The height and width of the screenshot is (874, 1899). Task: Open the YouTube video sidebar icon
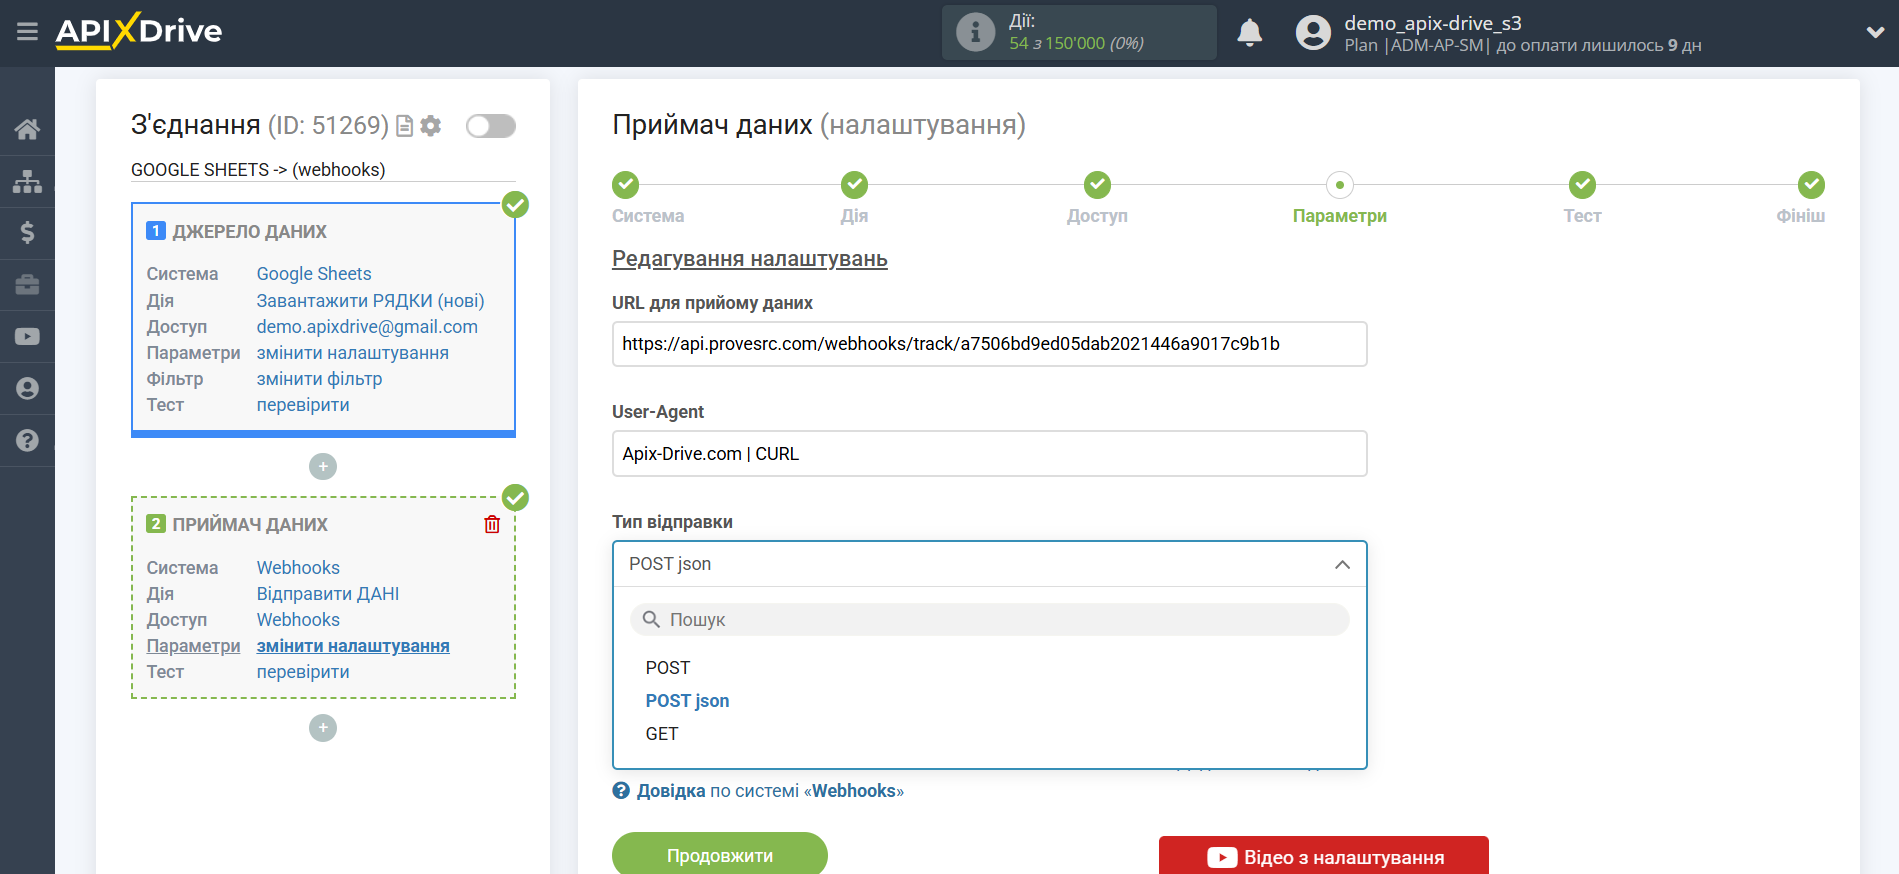pyautogui.click(x=27, y=337)
